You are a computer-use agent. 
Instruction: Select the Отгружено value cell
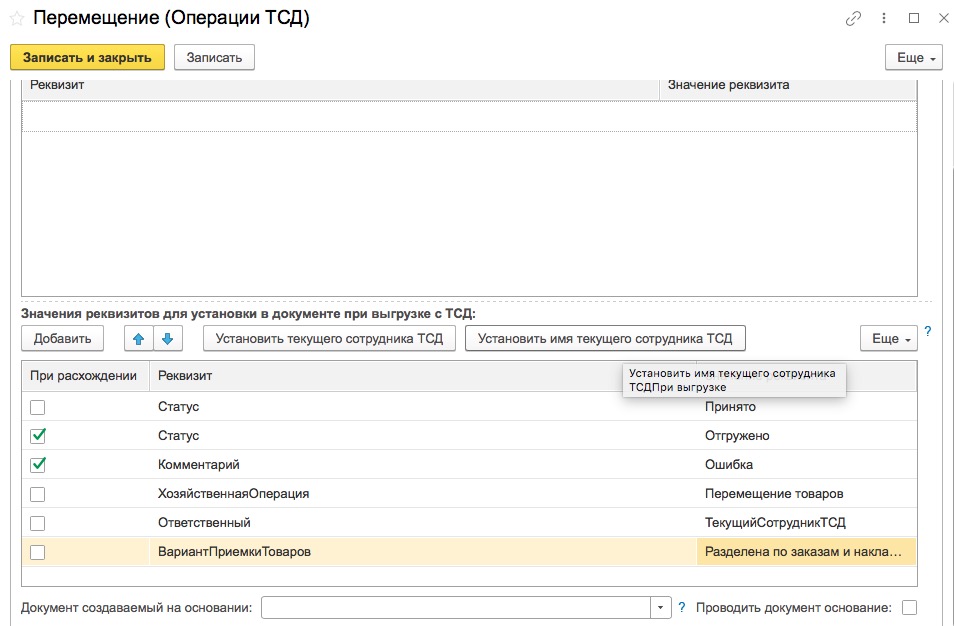pyautogui.click(x=807, y=436)
